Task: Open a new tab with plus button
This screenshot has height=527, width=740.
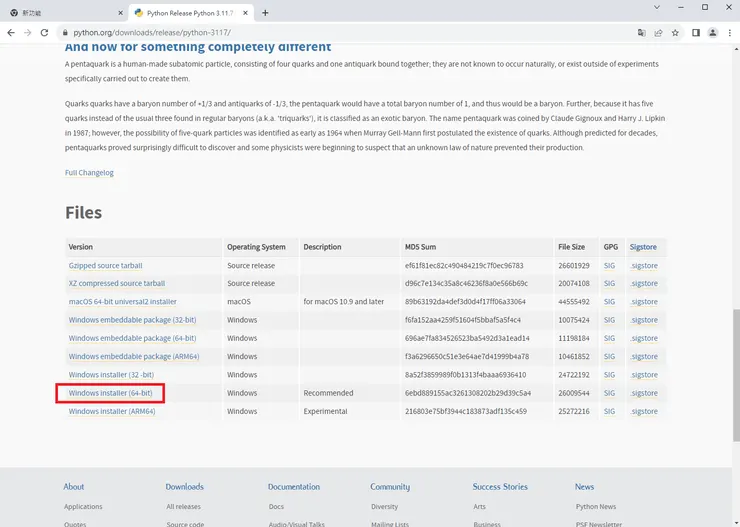Action: tap(265, 13)
